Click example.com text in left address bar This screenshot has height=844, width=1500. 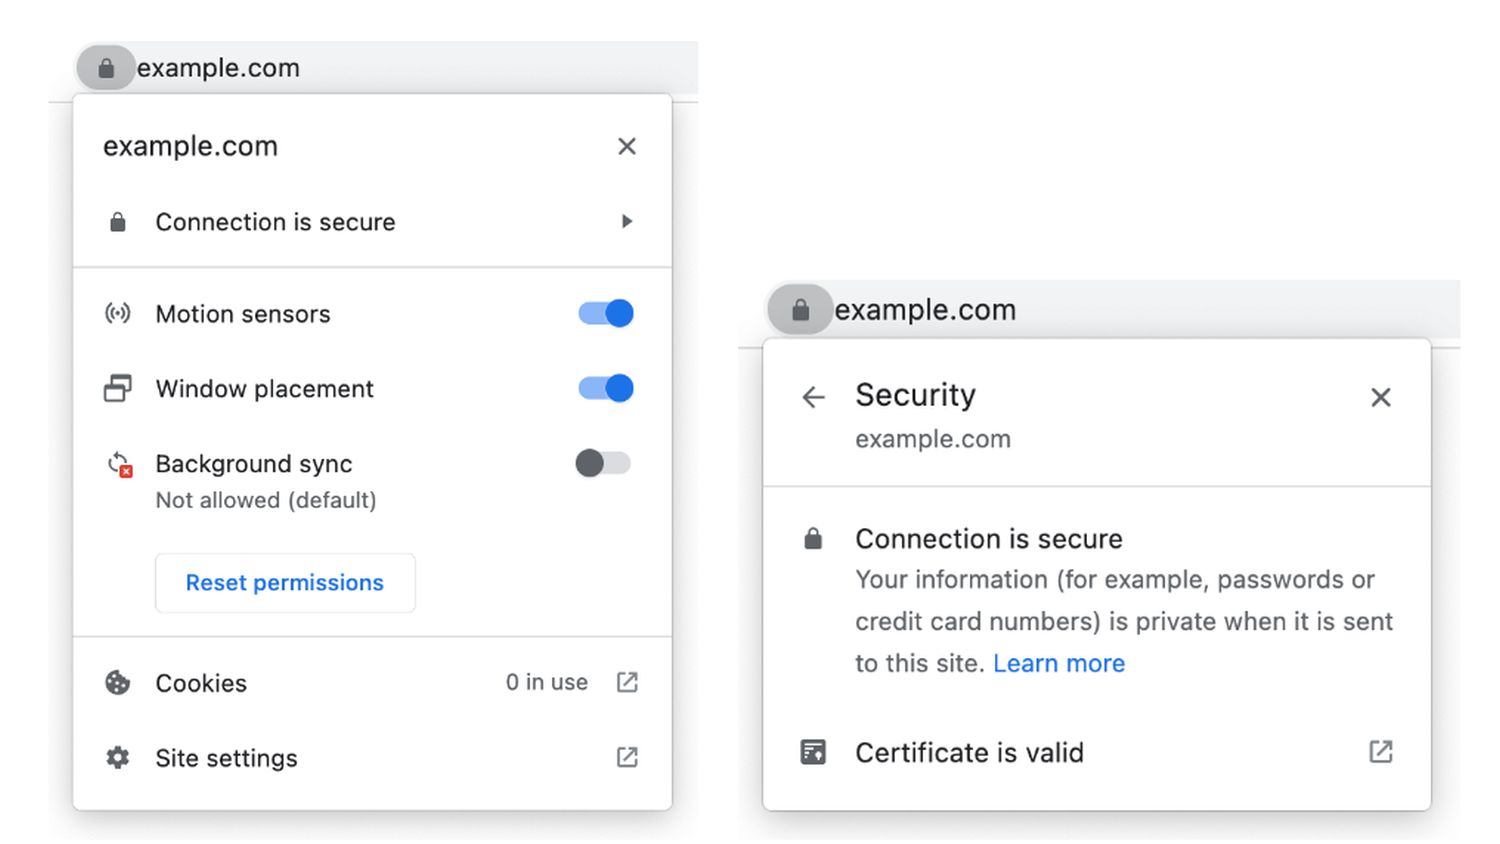pyautogui.click(x=218, y=68)
